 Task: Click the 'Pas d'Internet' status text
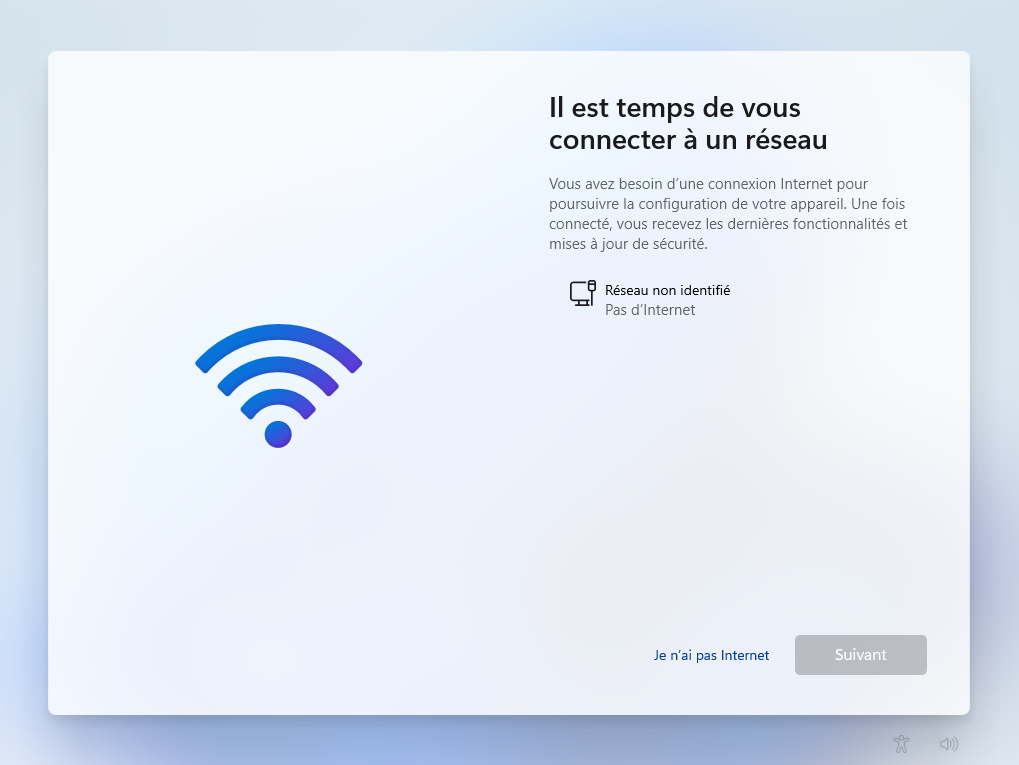point(650,310)
